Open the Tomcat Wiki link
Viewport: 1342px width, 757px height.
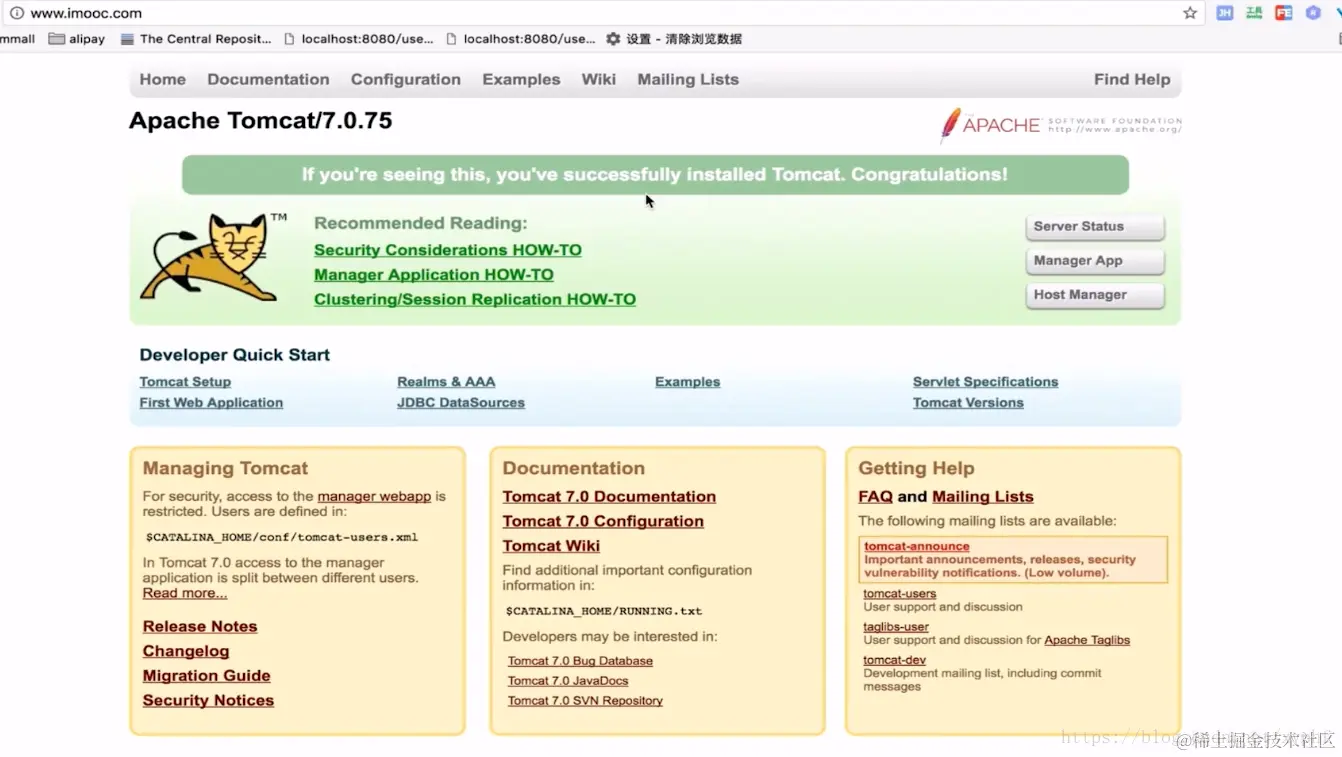[551, 546]
